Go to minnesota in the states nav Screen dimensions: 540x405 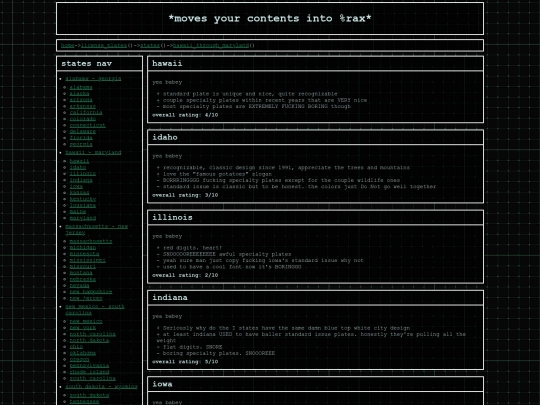pos(84,254)
